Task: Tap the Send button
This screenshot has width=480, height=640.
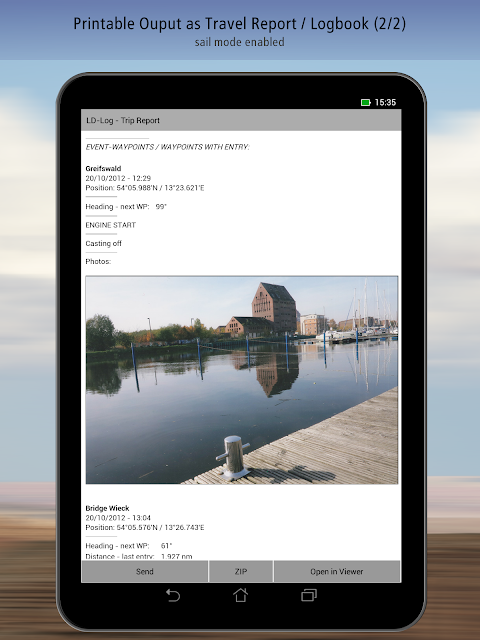Action: (x=144, y=571)
